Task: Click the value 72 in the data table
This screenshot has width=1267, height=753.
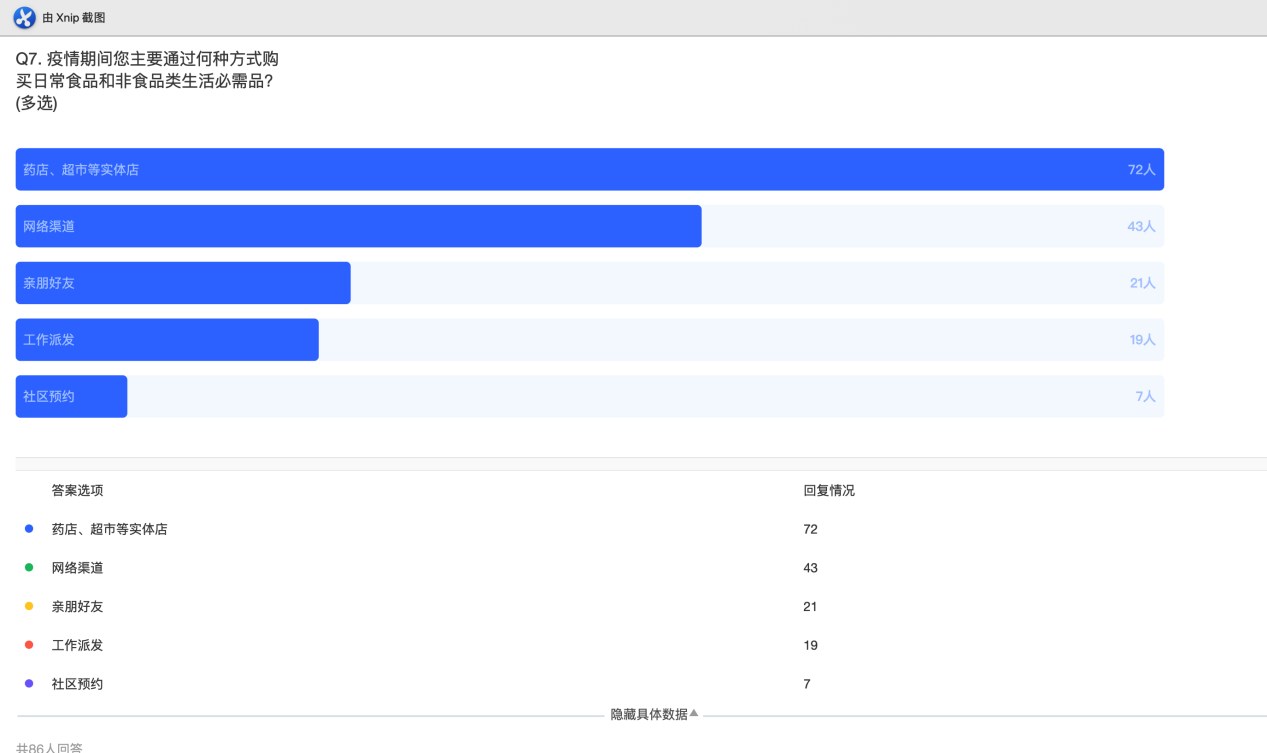Action: pos(810,529)
